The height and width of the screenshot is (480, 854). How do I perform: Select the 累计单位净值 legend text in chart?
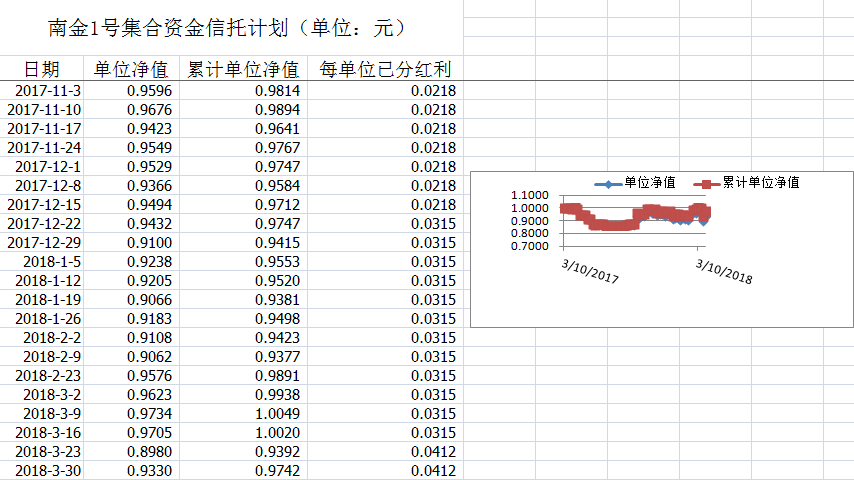(x=760, y=183)
